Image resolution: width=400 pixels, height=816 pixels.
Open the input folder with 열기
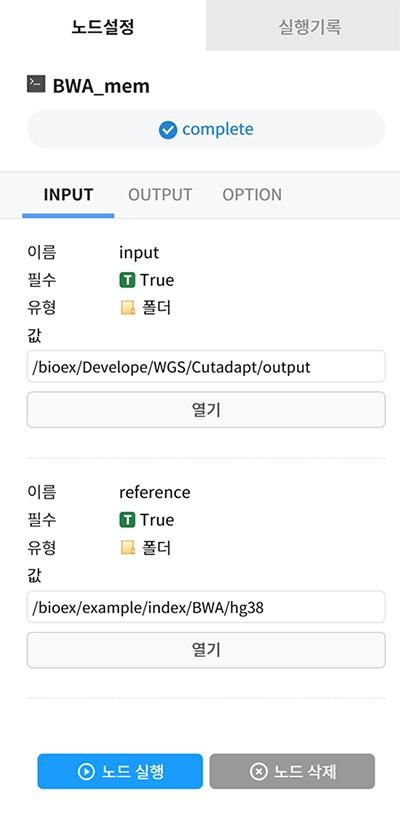coord(206,410)
